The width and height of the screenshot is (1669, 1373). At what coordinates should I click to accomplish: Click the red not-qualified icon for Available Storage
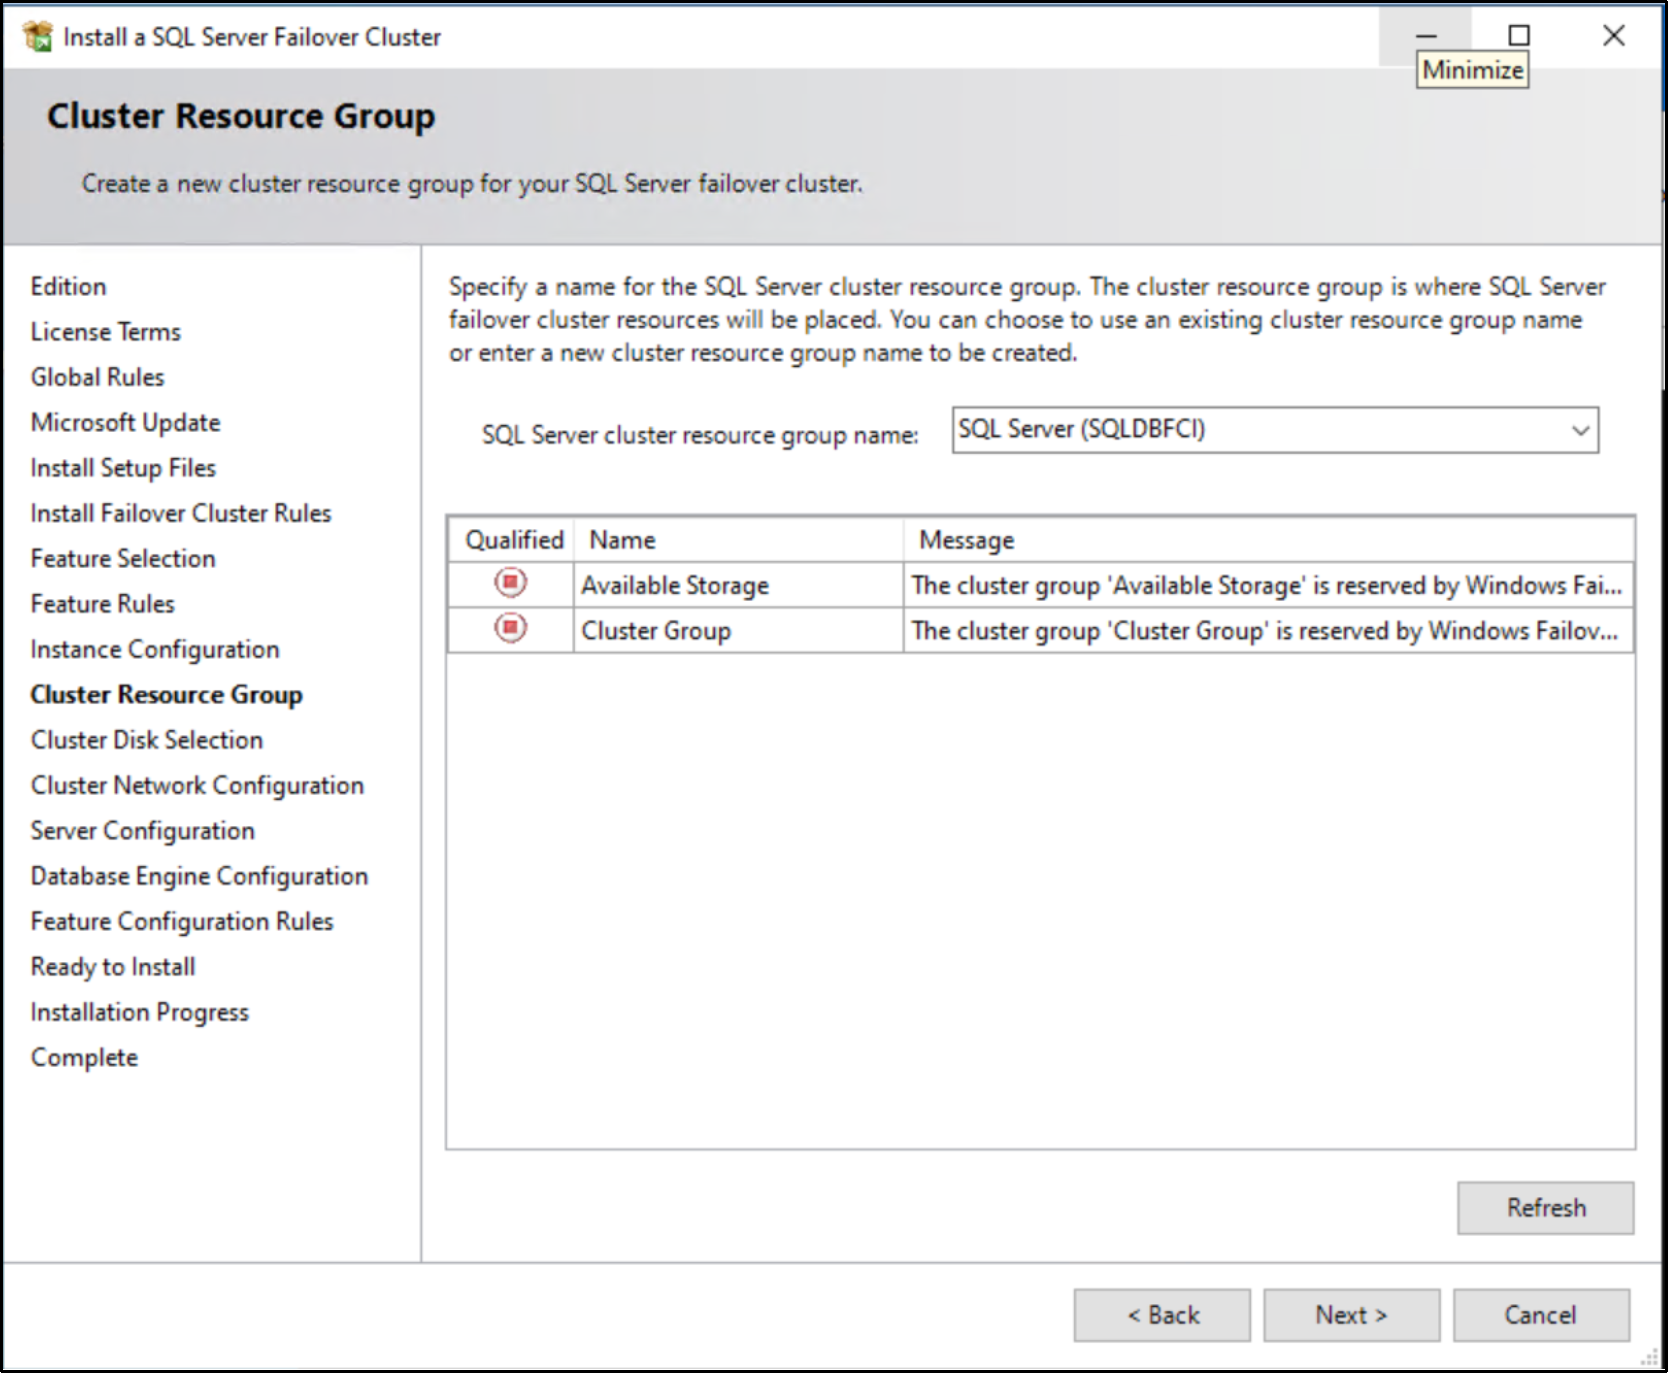(x=511, y=582)
